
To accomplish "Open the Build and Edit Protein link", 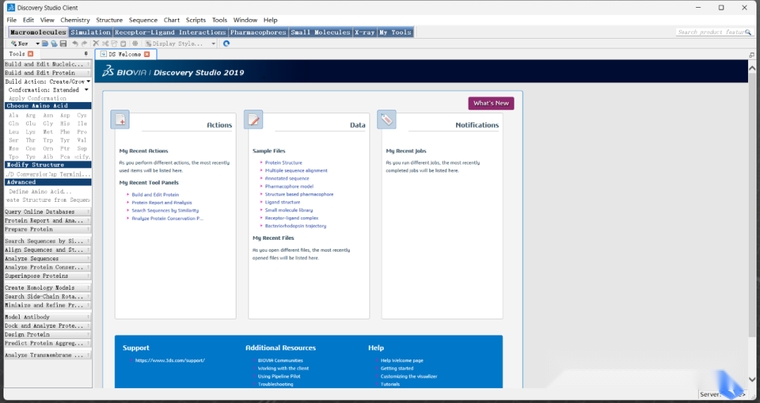I will 155,194.
